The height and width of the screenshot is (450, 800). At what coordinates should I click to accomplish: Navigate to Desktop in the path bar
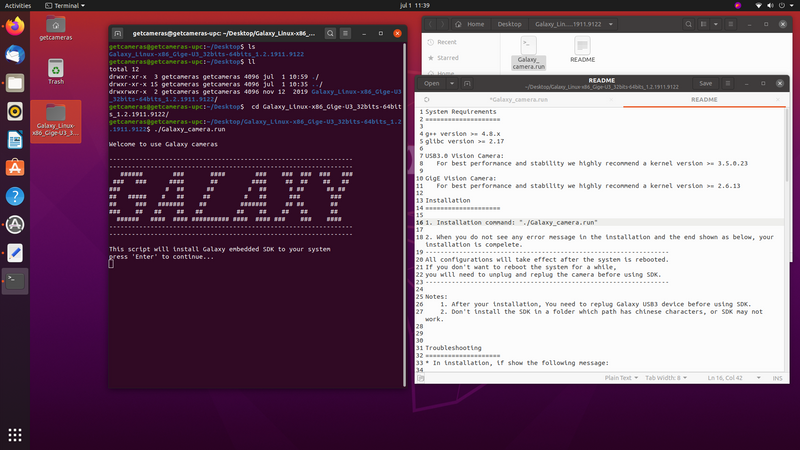[x=510, y=24]
